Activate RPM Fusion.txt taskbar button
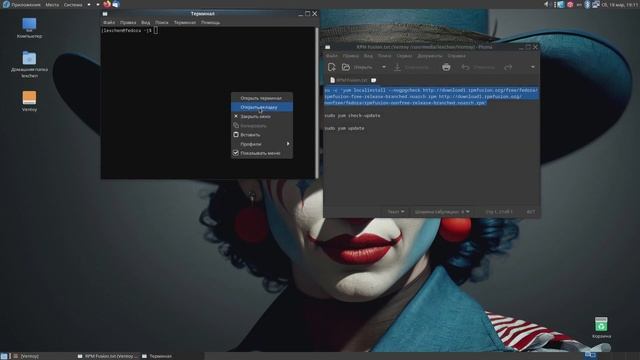640x360 pixels. coord(108,356)
